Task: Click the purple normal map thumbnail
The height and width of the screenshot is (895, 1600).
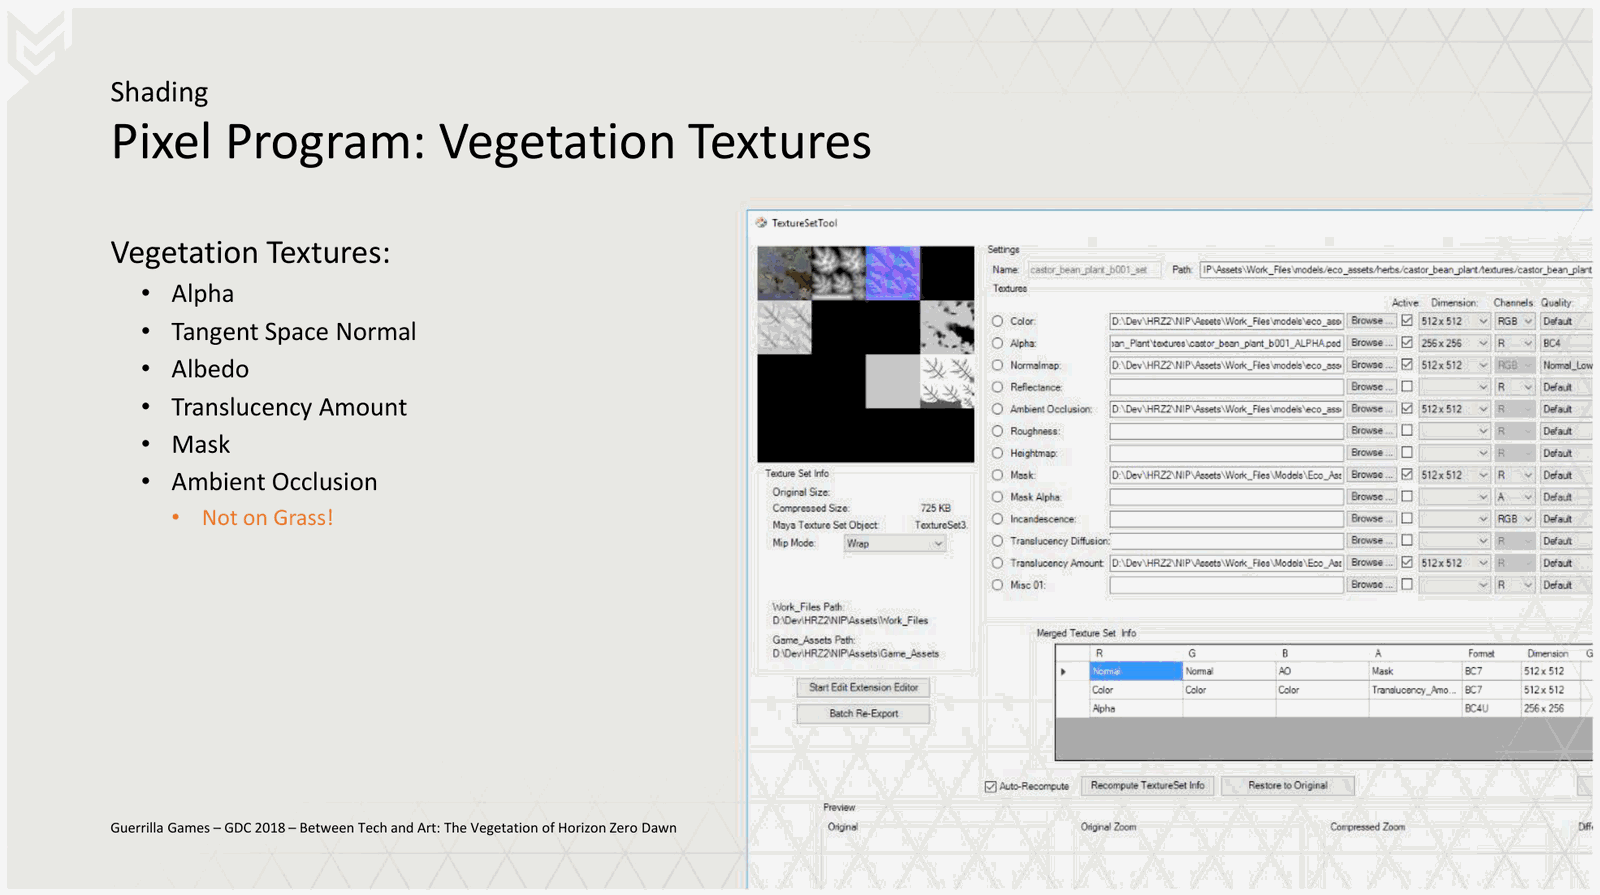Action: pos(893,273)
